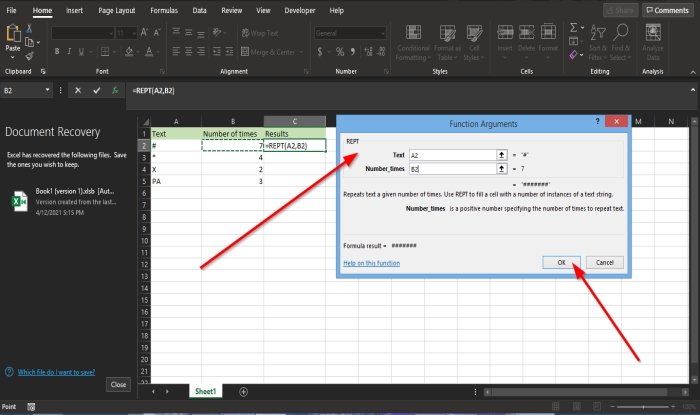Open the Formulas ribbon tab
Image resolution: width=700 pixels, height=415 pixels.
tap(164, 10)
